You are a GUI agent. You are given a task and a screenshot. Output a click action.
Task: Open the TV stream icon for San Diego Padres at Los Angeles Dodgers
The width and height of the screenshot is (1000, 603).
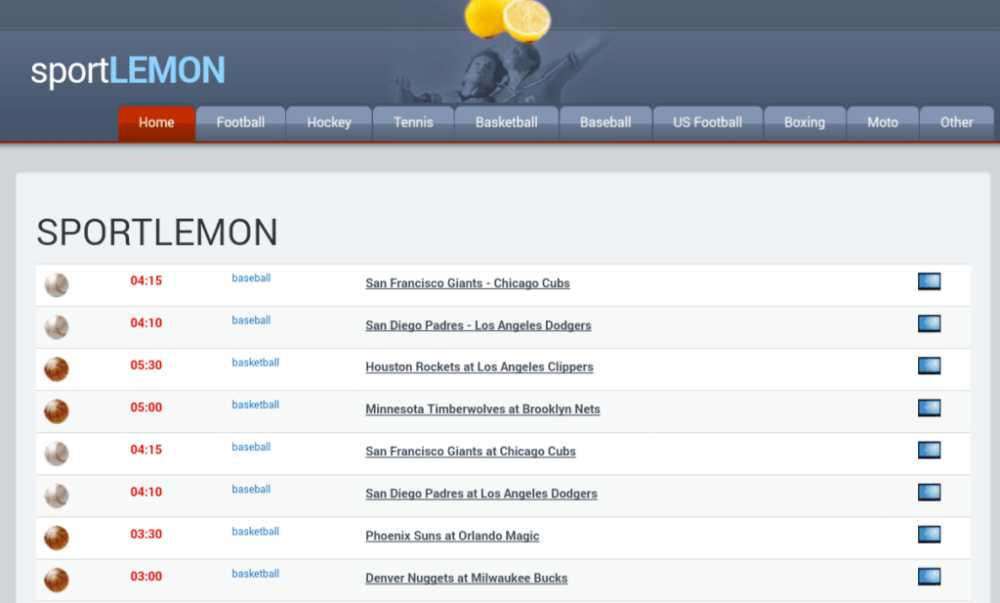929,492
